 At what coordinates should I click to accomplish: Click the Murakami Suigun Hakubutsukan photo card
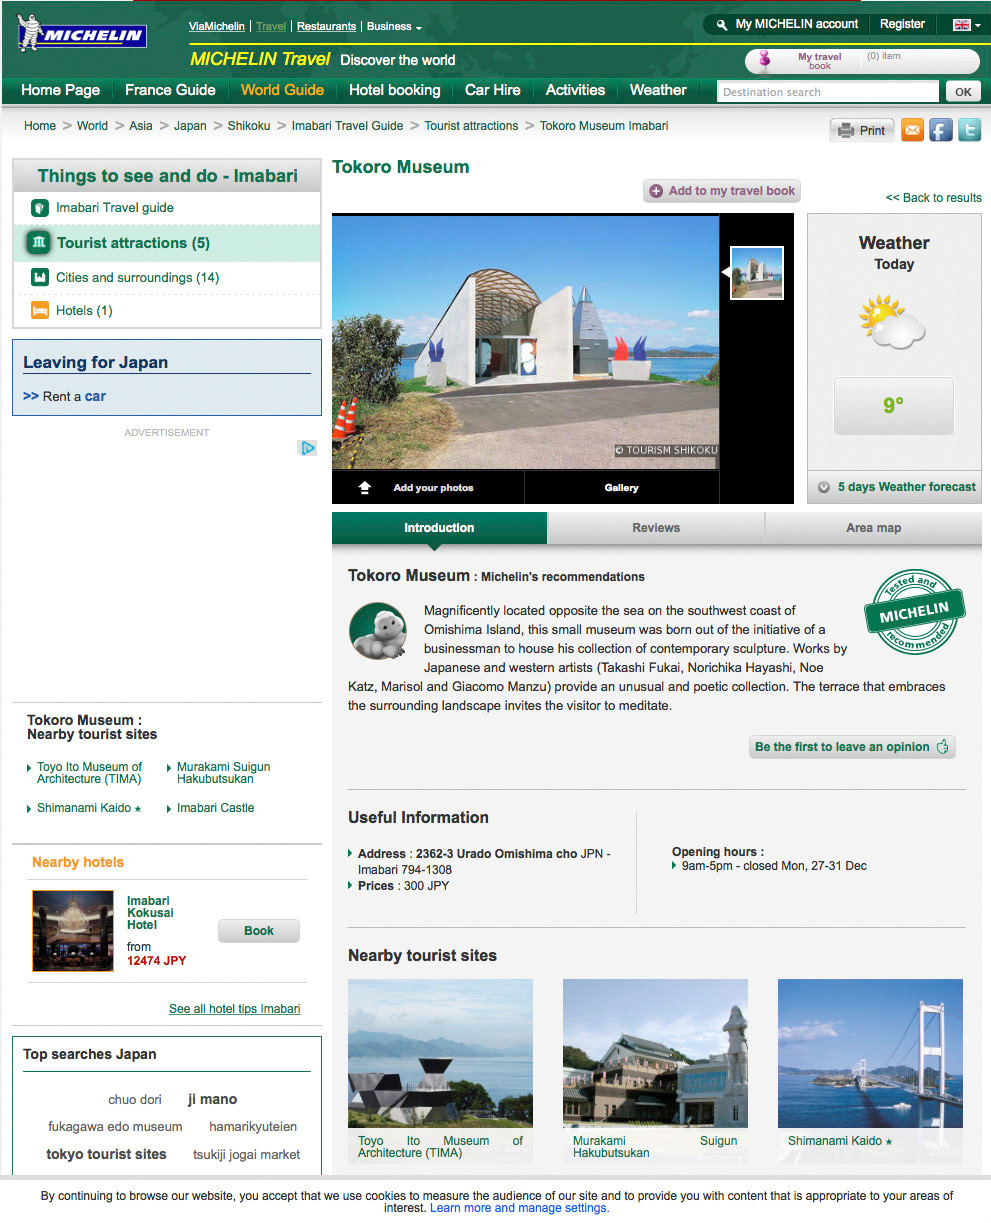655,1053
